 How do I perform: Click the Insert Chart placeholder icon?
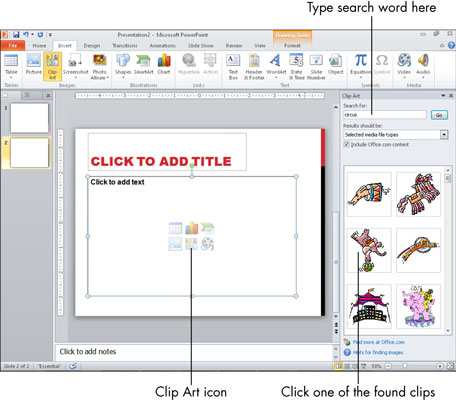pyautogui.click(x=191, y=228)
